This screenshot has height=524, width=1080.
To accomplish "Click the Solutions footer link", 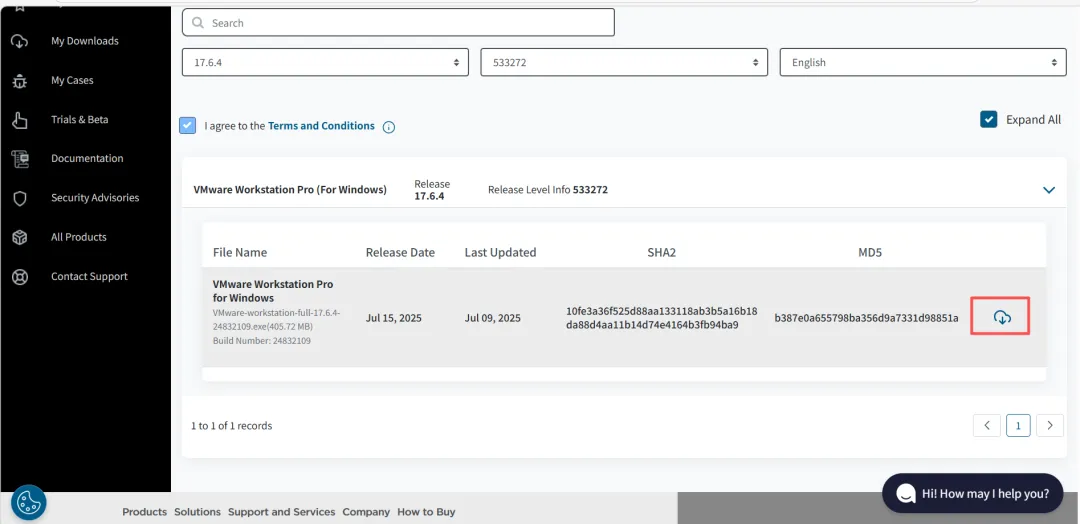I will coord(198,512).
